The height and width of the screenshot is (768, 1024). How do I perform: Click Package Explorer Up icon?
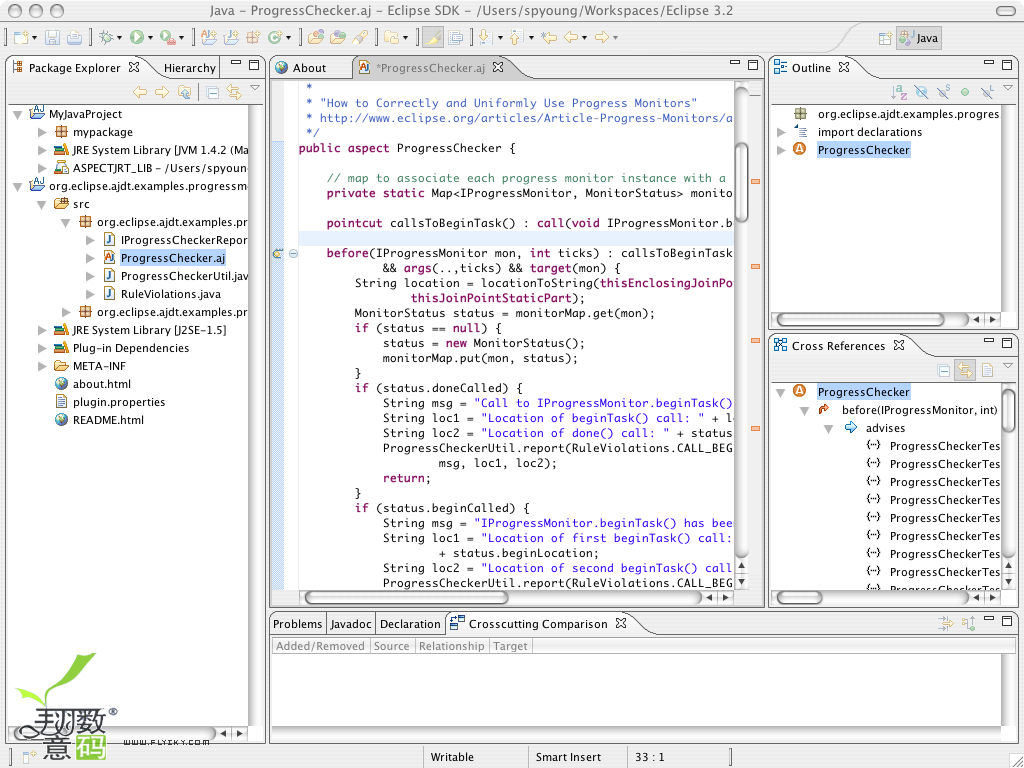click(x=185, y=93)
